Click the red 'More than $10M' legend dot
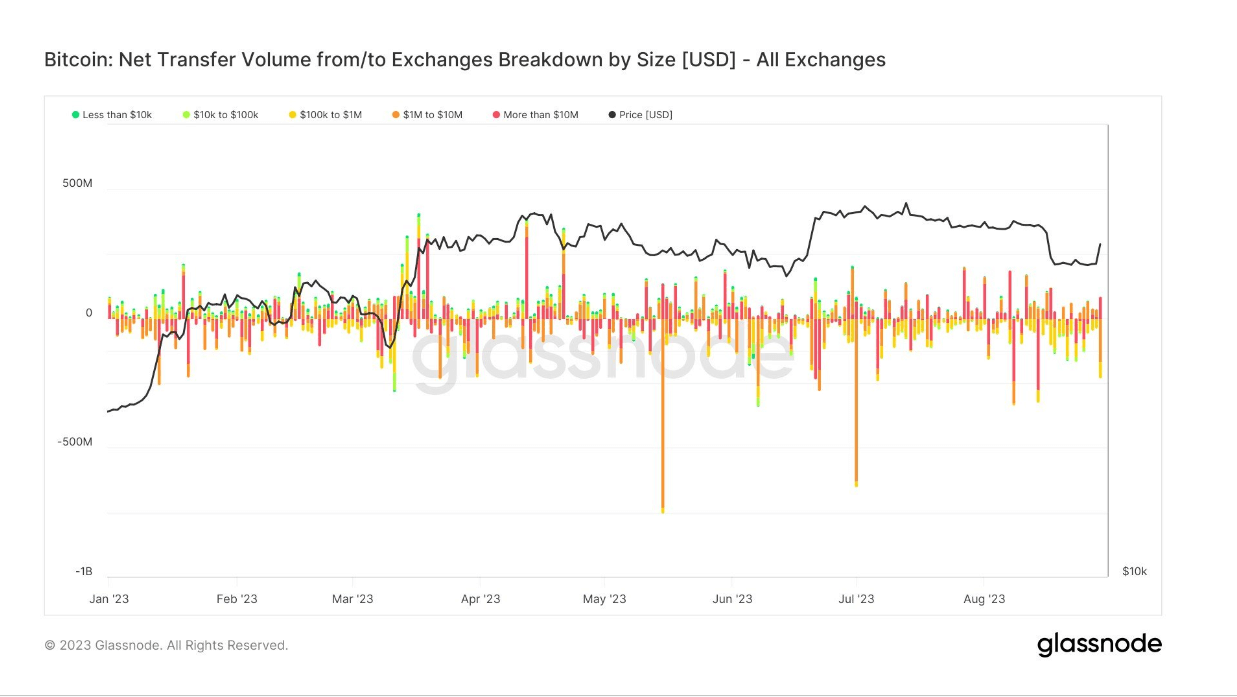This screenshot has height=697, width=1237. click(x=496, y=115)
